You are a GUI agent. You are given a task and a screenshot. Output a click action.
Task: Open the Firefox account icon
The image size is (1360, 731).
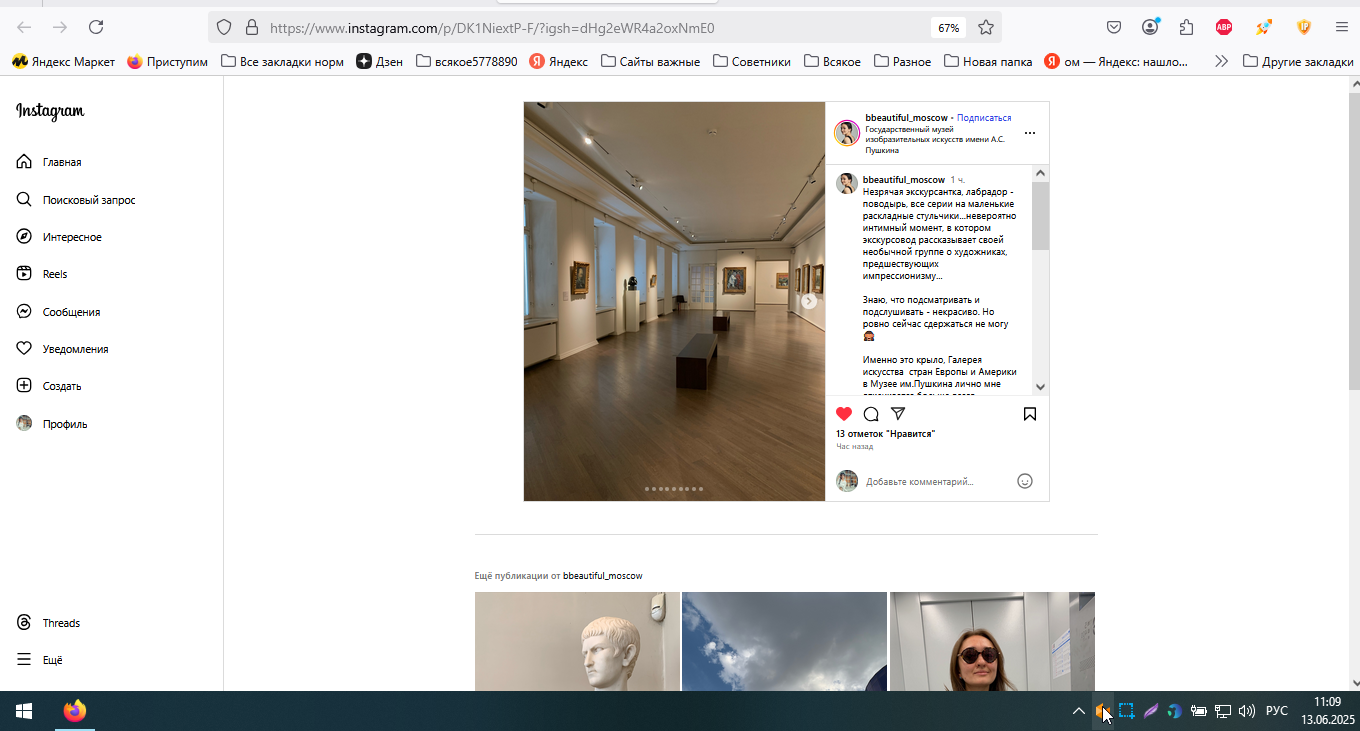point(1150,27)
